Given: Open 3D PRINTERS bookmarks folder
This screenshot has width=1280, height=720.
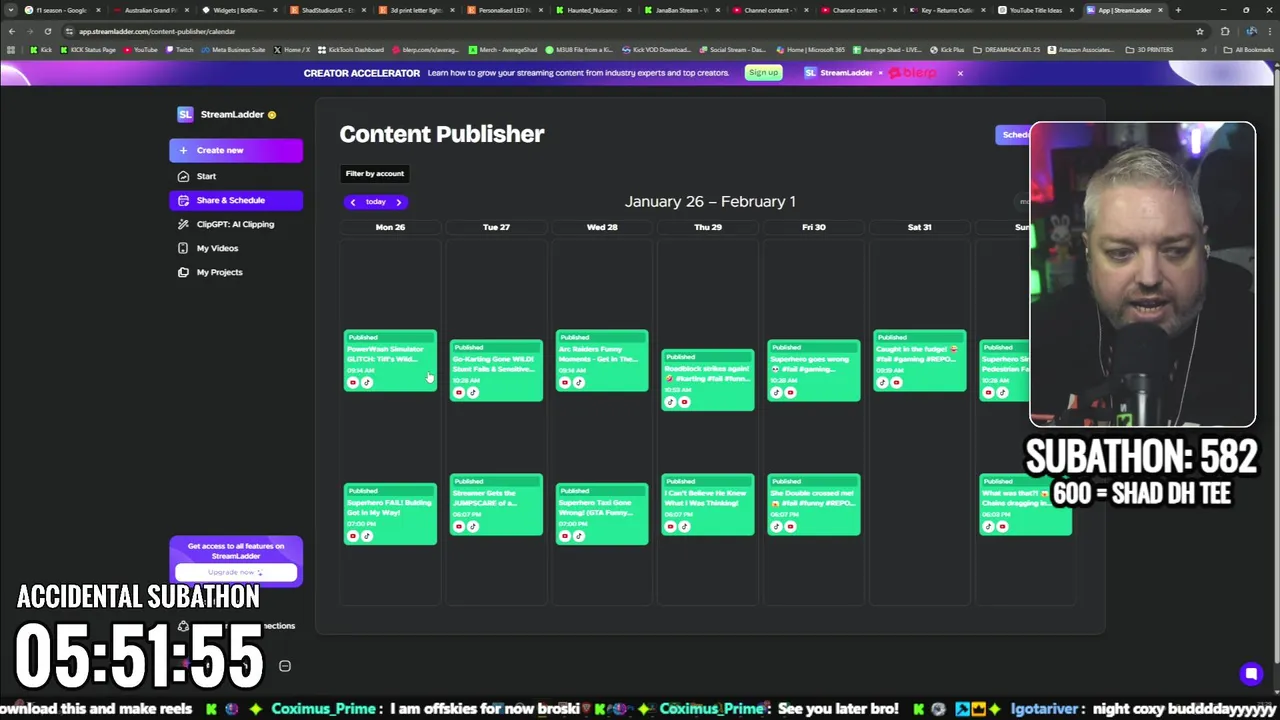Looking at the screenshot, I should pos(1151,50).
